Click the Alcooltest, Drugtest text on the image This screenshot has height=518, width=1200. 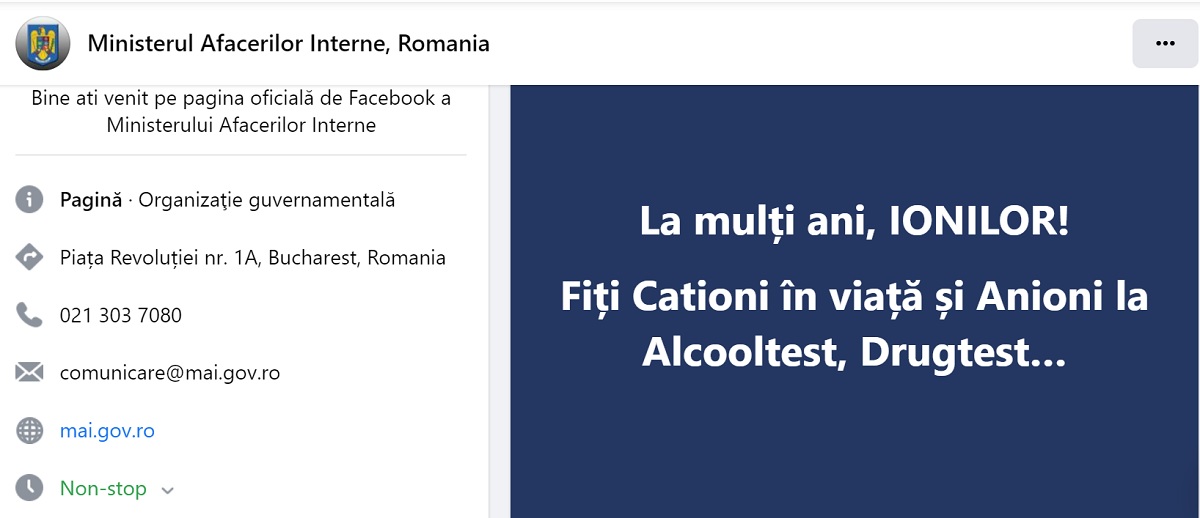pyautogui.click(x=855, y=351)
